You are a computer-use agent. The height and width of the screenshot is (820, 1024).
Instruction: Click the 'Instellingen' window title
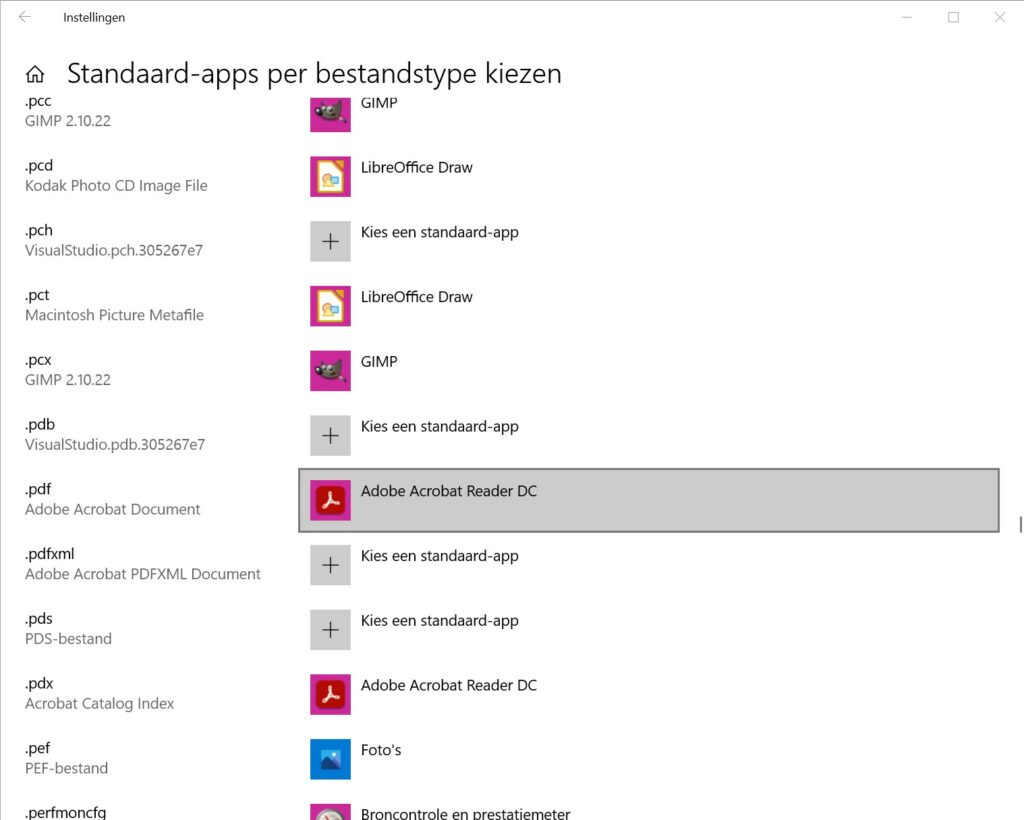tap(94, 18)
